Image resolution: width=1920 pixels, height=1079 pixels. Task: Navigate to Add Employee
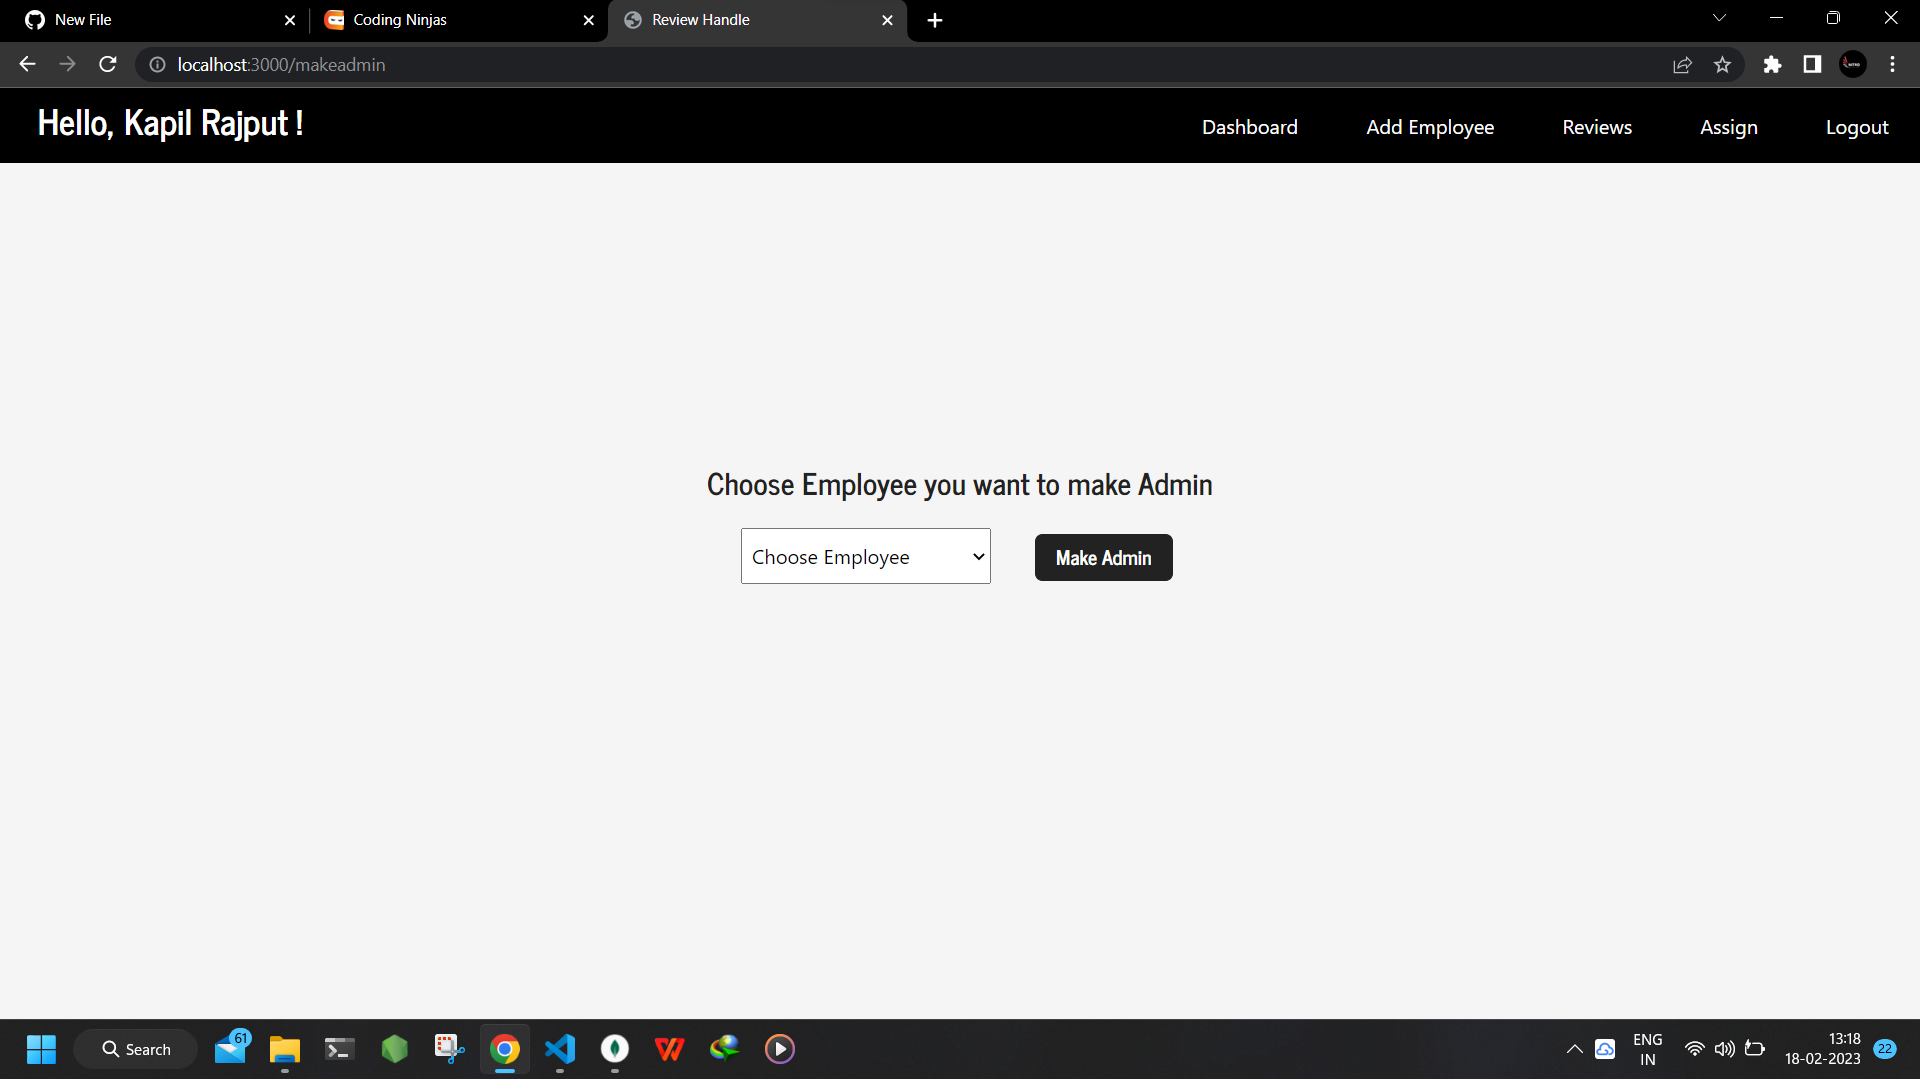[1429, 126]
